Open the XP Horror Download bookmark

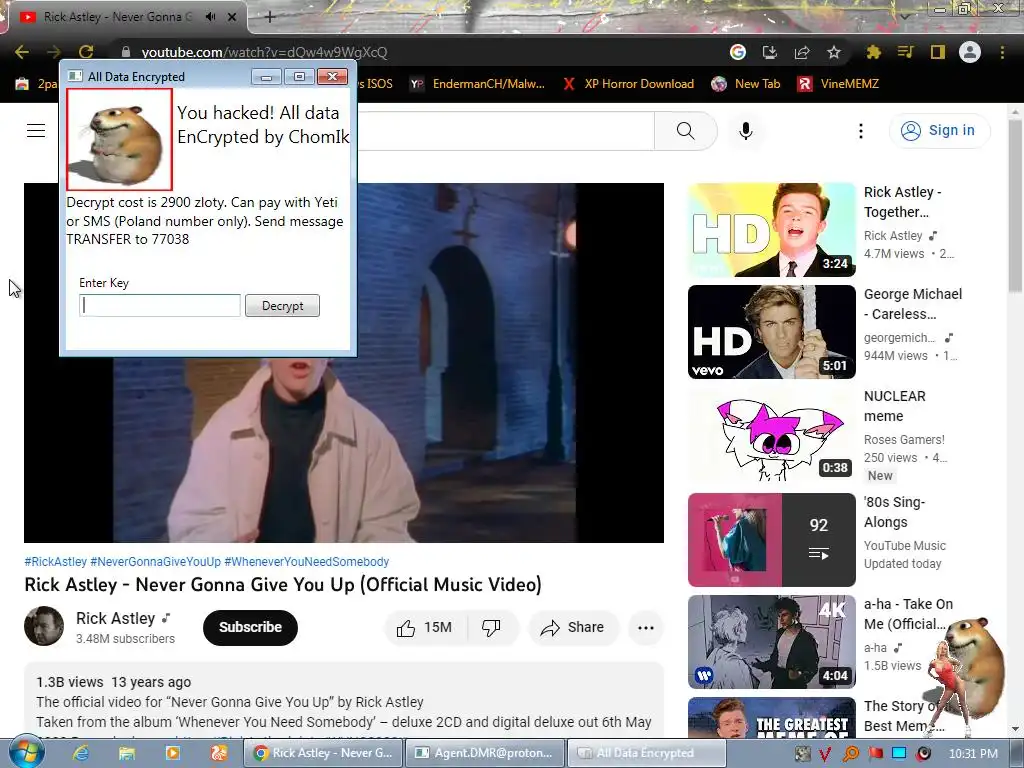[628, 84]
